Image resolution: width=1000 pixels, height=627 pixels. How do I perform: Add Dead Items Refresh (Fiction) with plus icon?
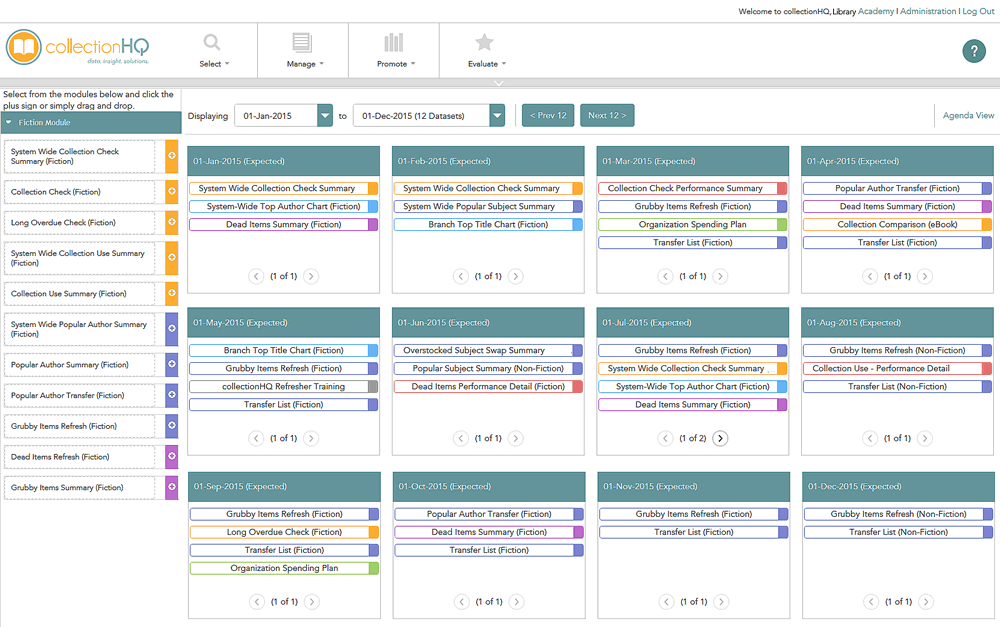pos(171,457)
